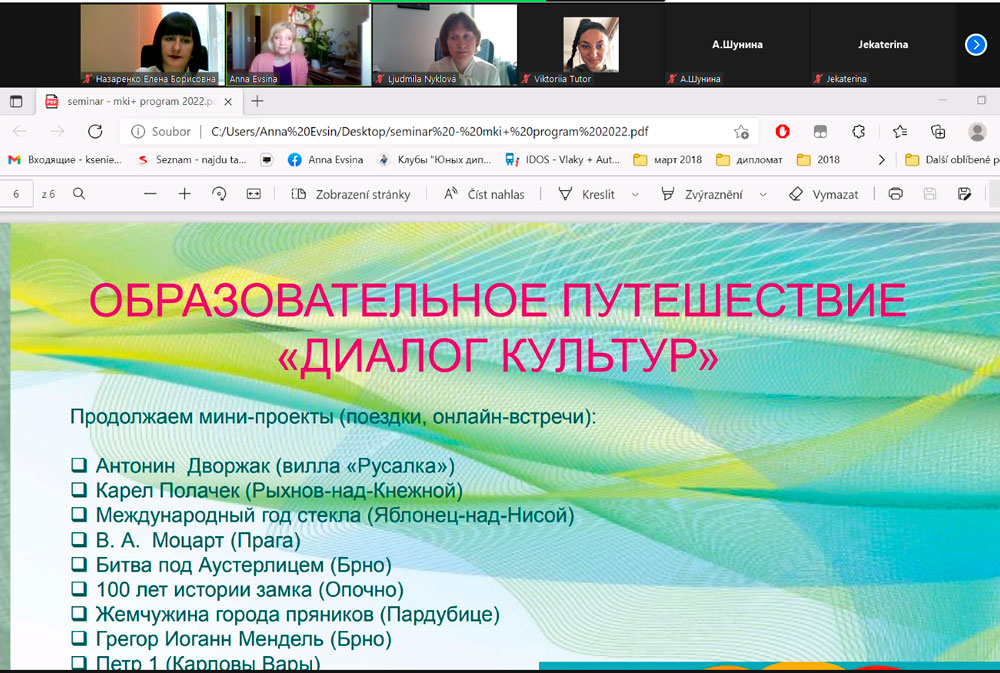The height and width of the screenshot is (673, 1000).
Task: Rotate the PDF page
Action: [x=219, y=194]
